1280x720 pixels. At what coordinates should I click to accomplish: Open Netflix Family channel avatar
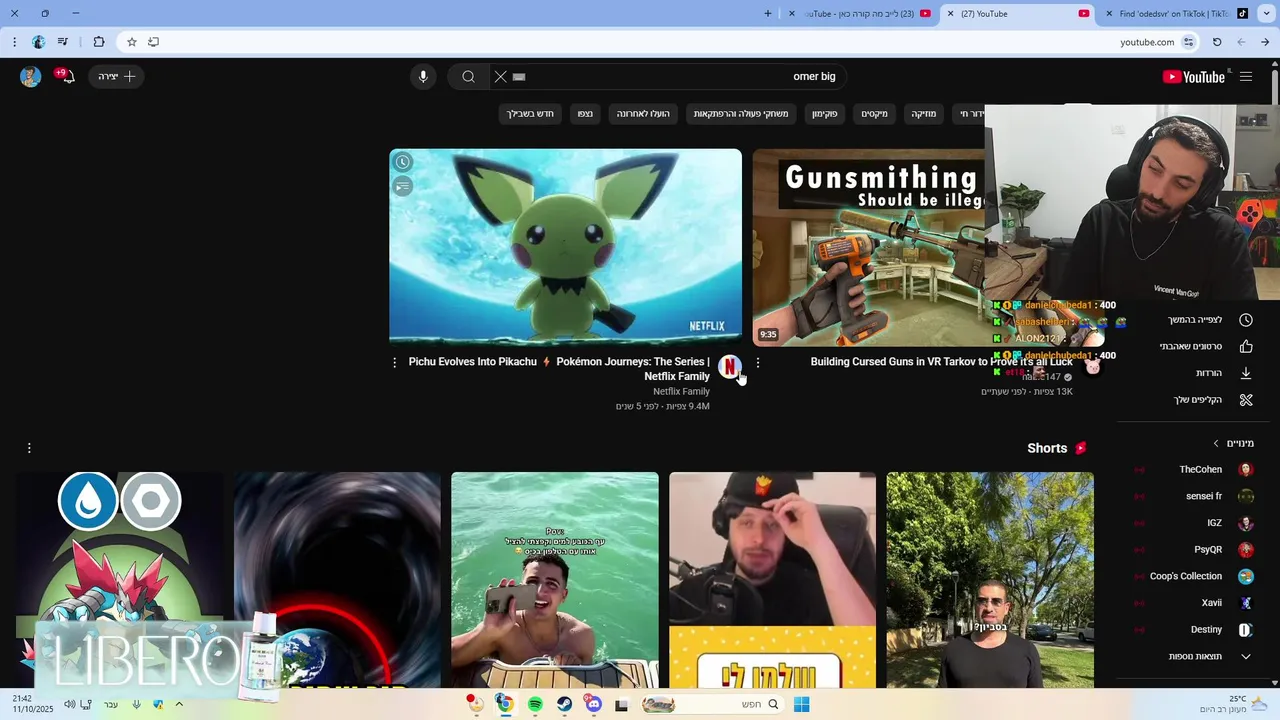tap(730, 367)
